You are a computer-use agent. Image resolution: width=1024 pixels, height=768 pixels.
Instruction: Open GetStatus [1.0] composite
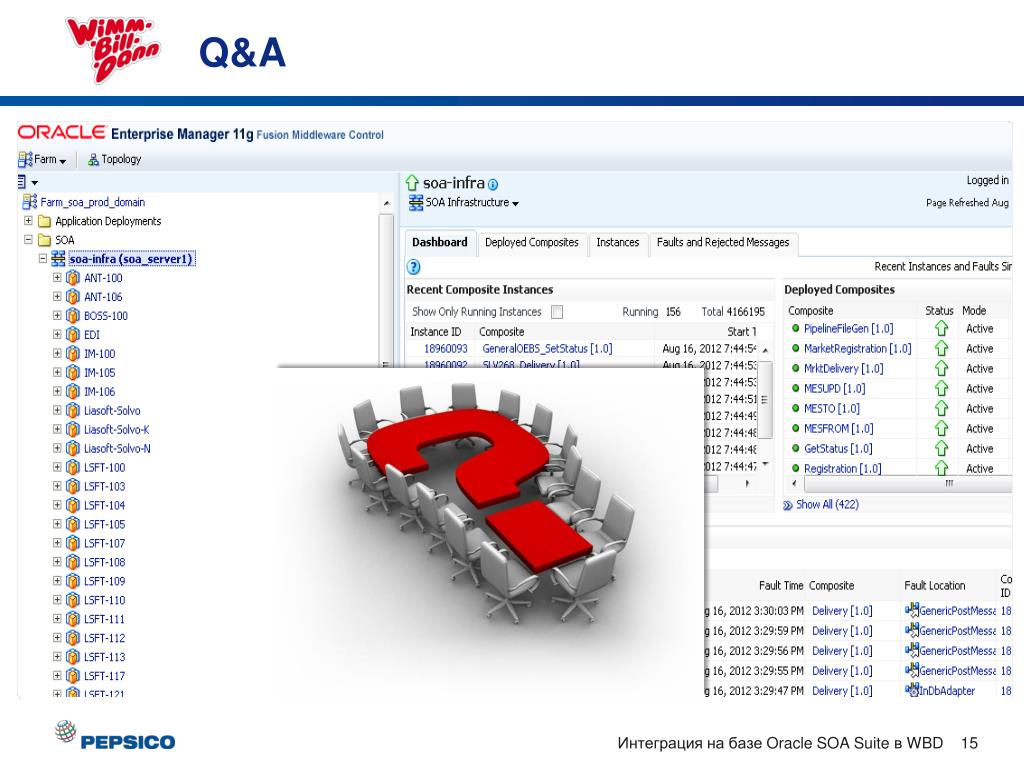tap(838, 449)
